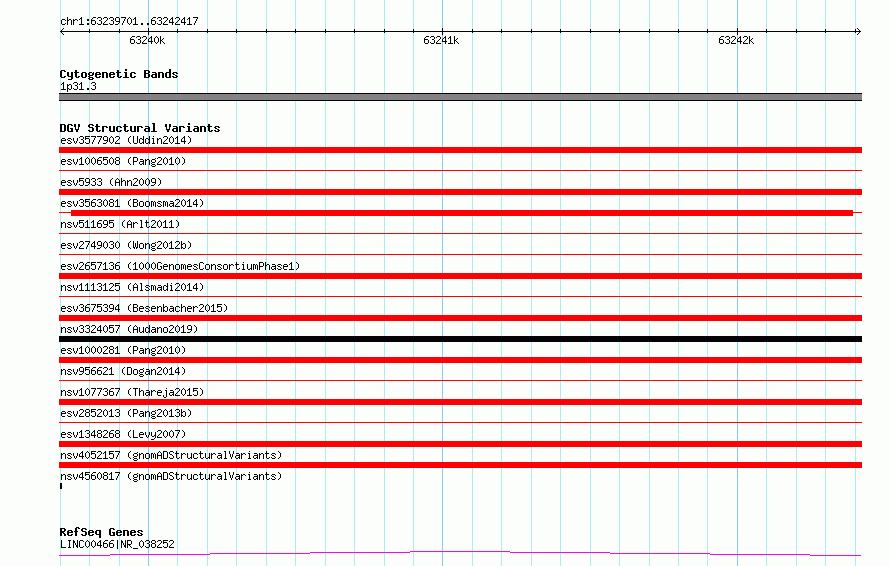The height and width of the screenshot is (566, 890).
Task: Click the 63240k ruler tick label
Action: tap(147, 41)
